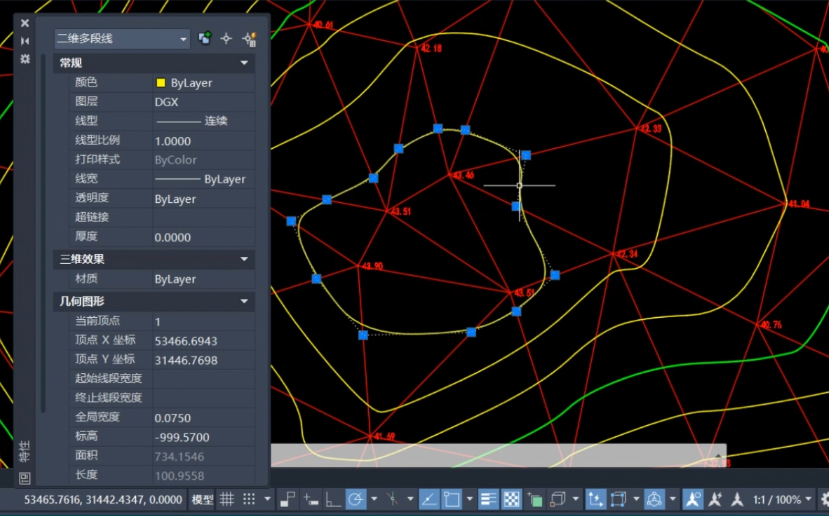The image size is (829, 516).
Task: Open the 二维多段线 object type dropdown
Action: point(122,39)
